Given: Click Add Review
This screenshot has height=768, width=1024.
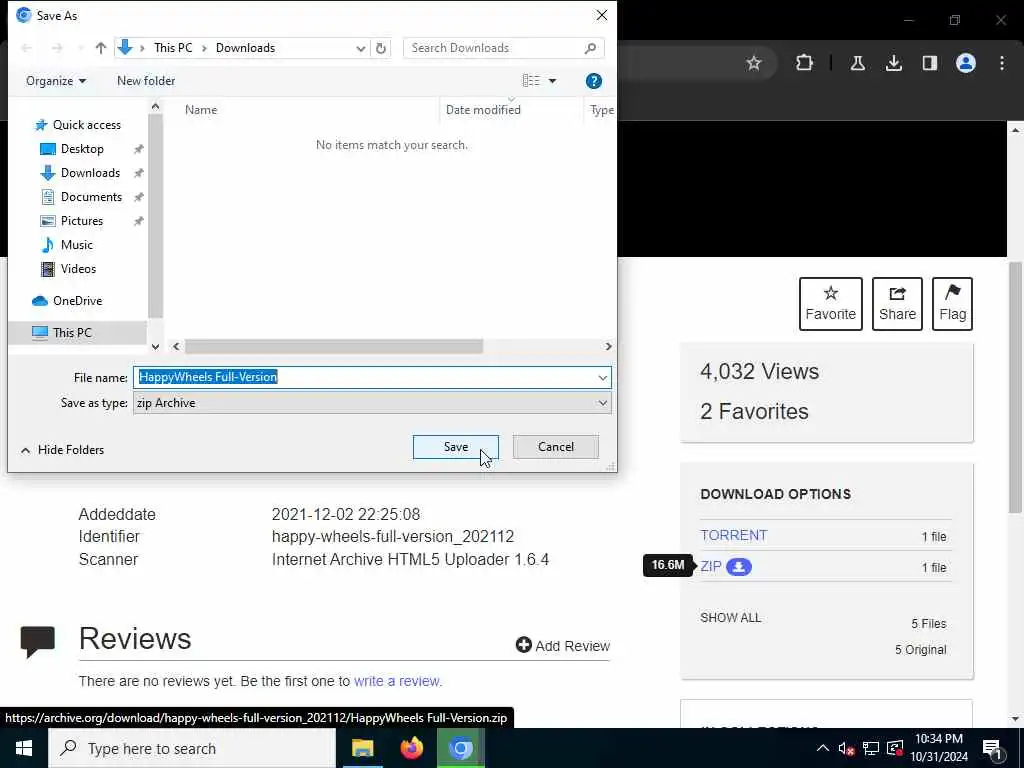Looking at the screenshot, I should pos(562,645).
